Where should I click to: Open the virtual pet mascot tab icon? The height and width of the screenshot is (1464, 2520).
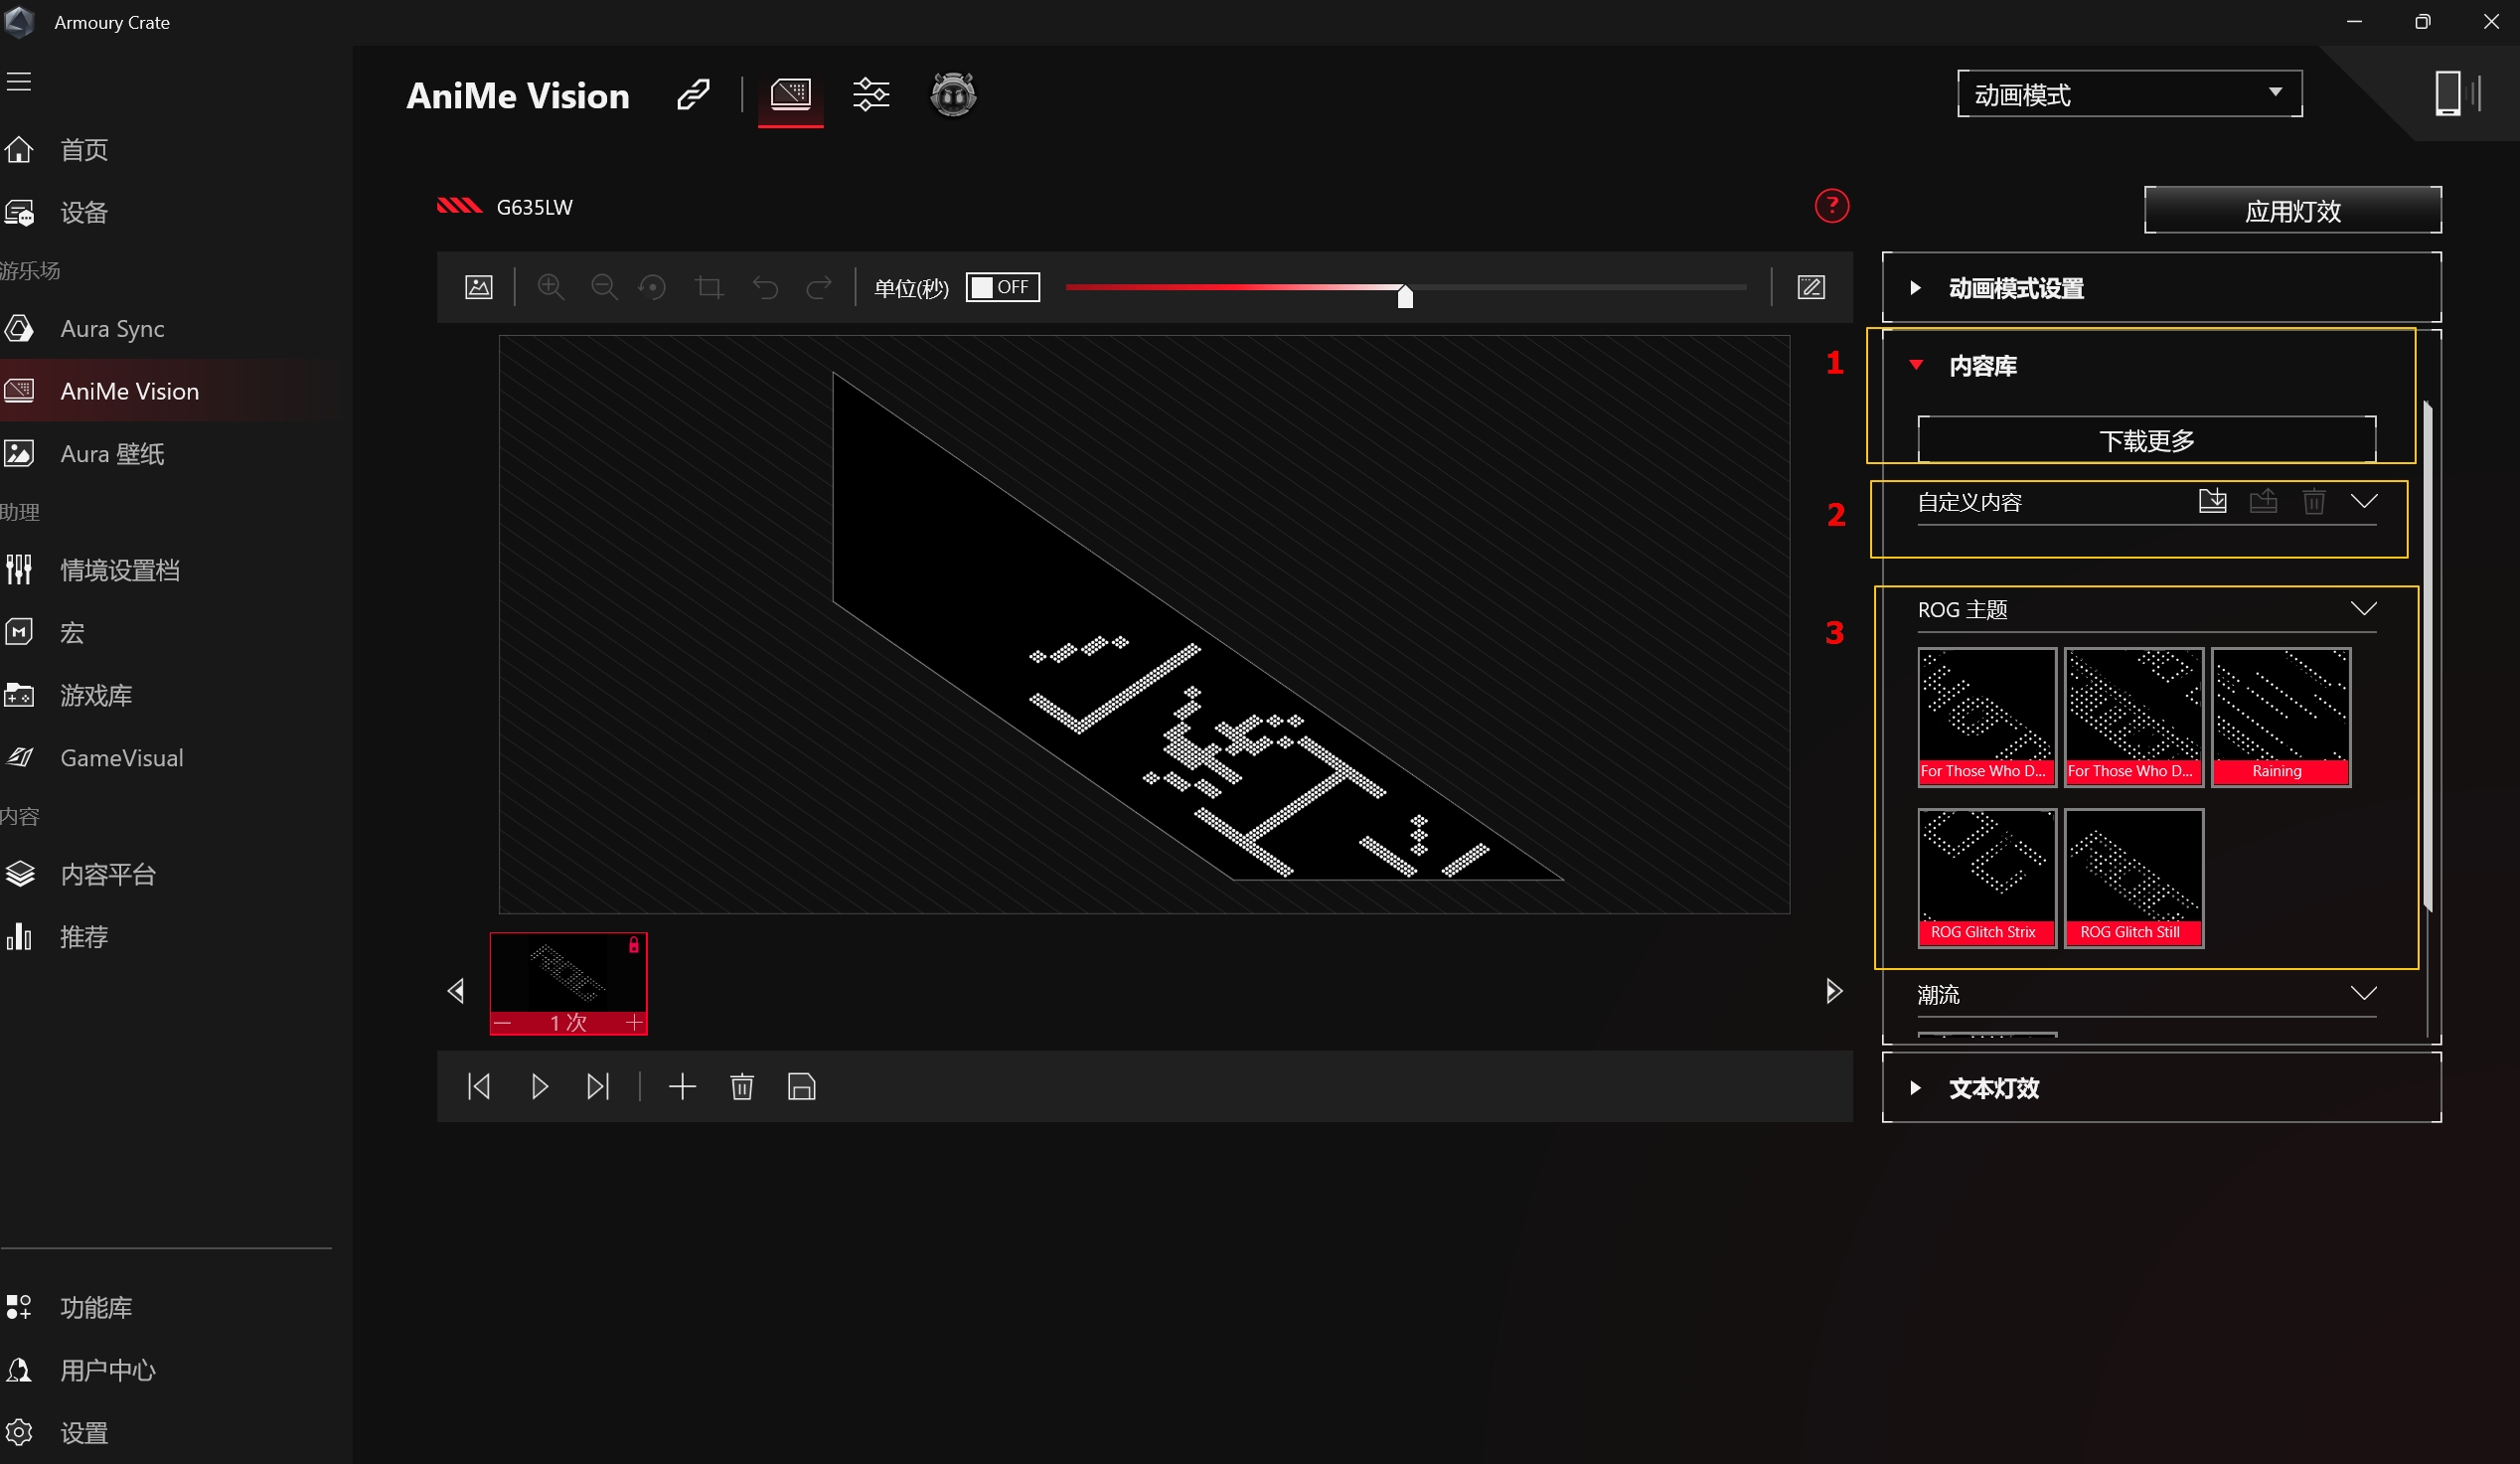click(x=953, y=95)
